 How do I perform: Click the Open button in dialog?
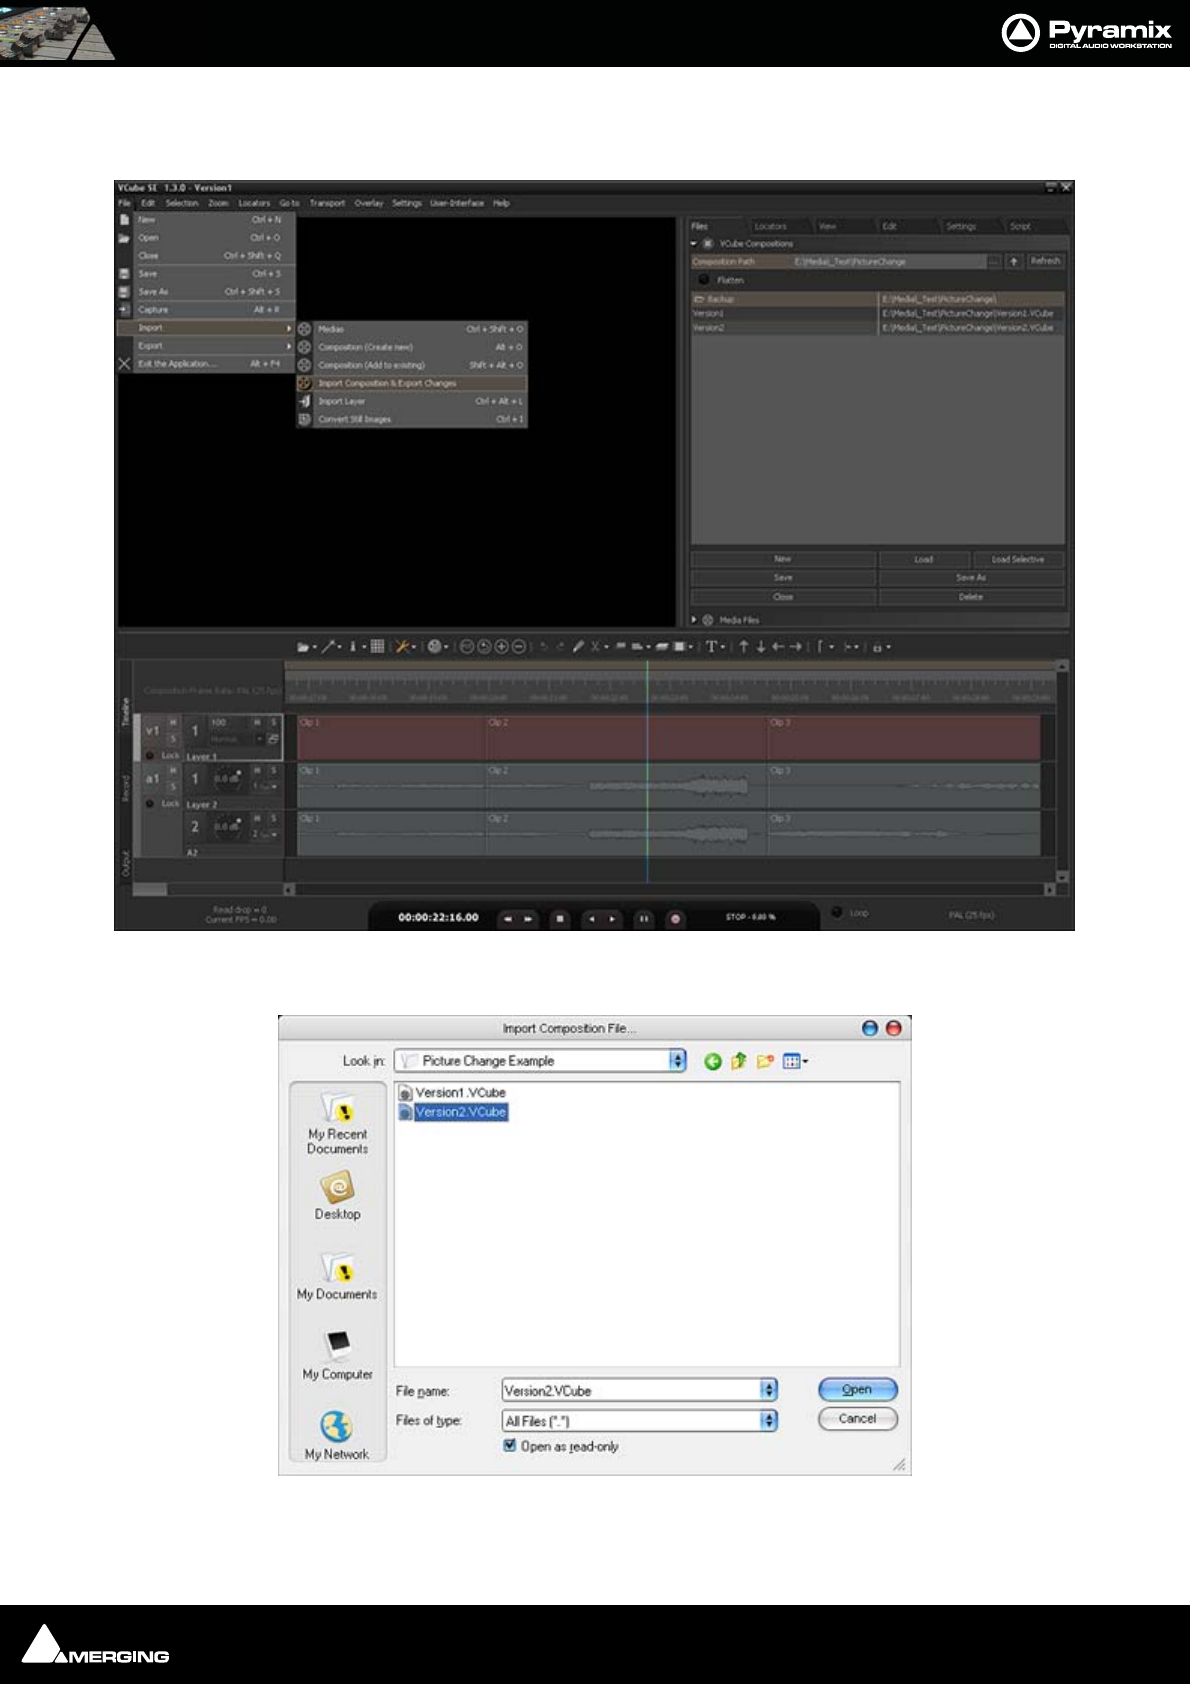click(858, 1389)
